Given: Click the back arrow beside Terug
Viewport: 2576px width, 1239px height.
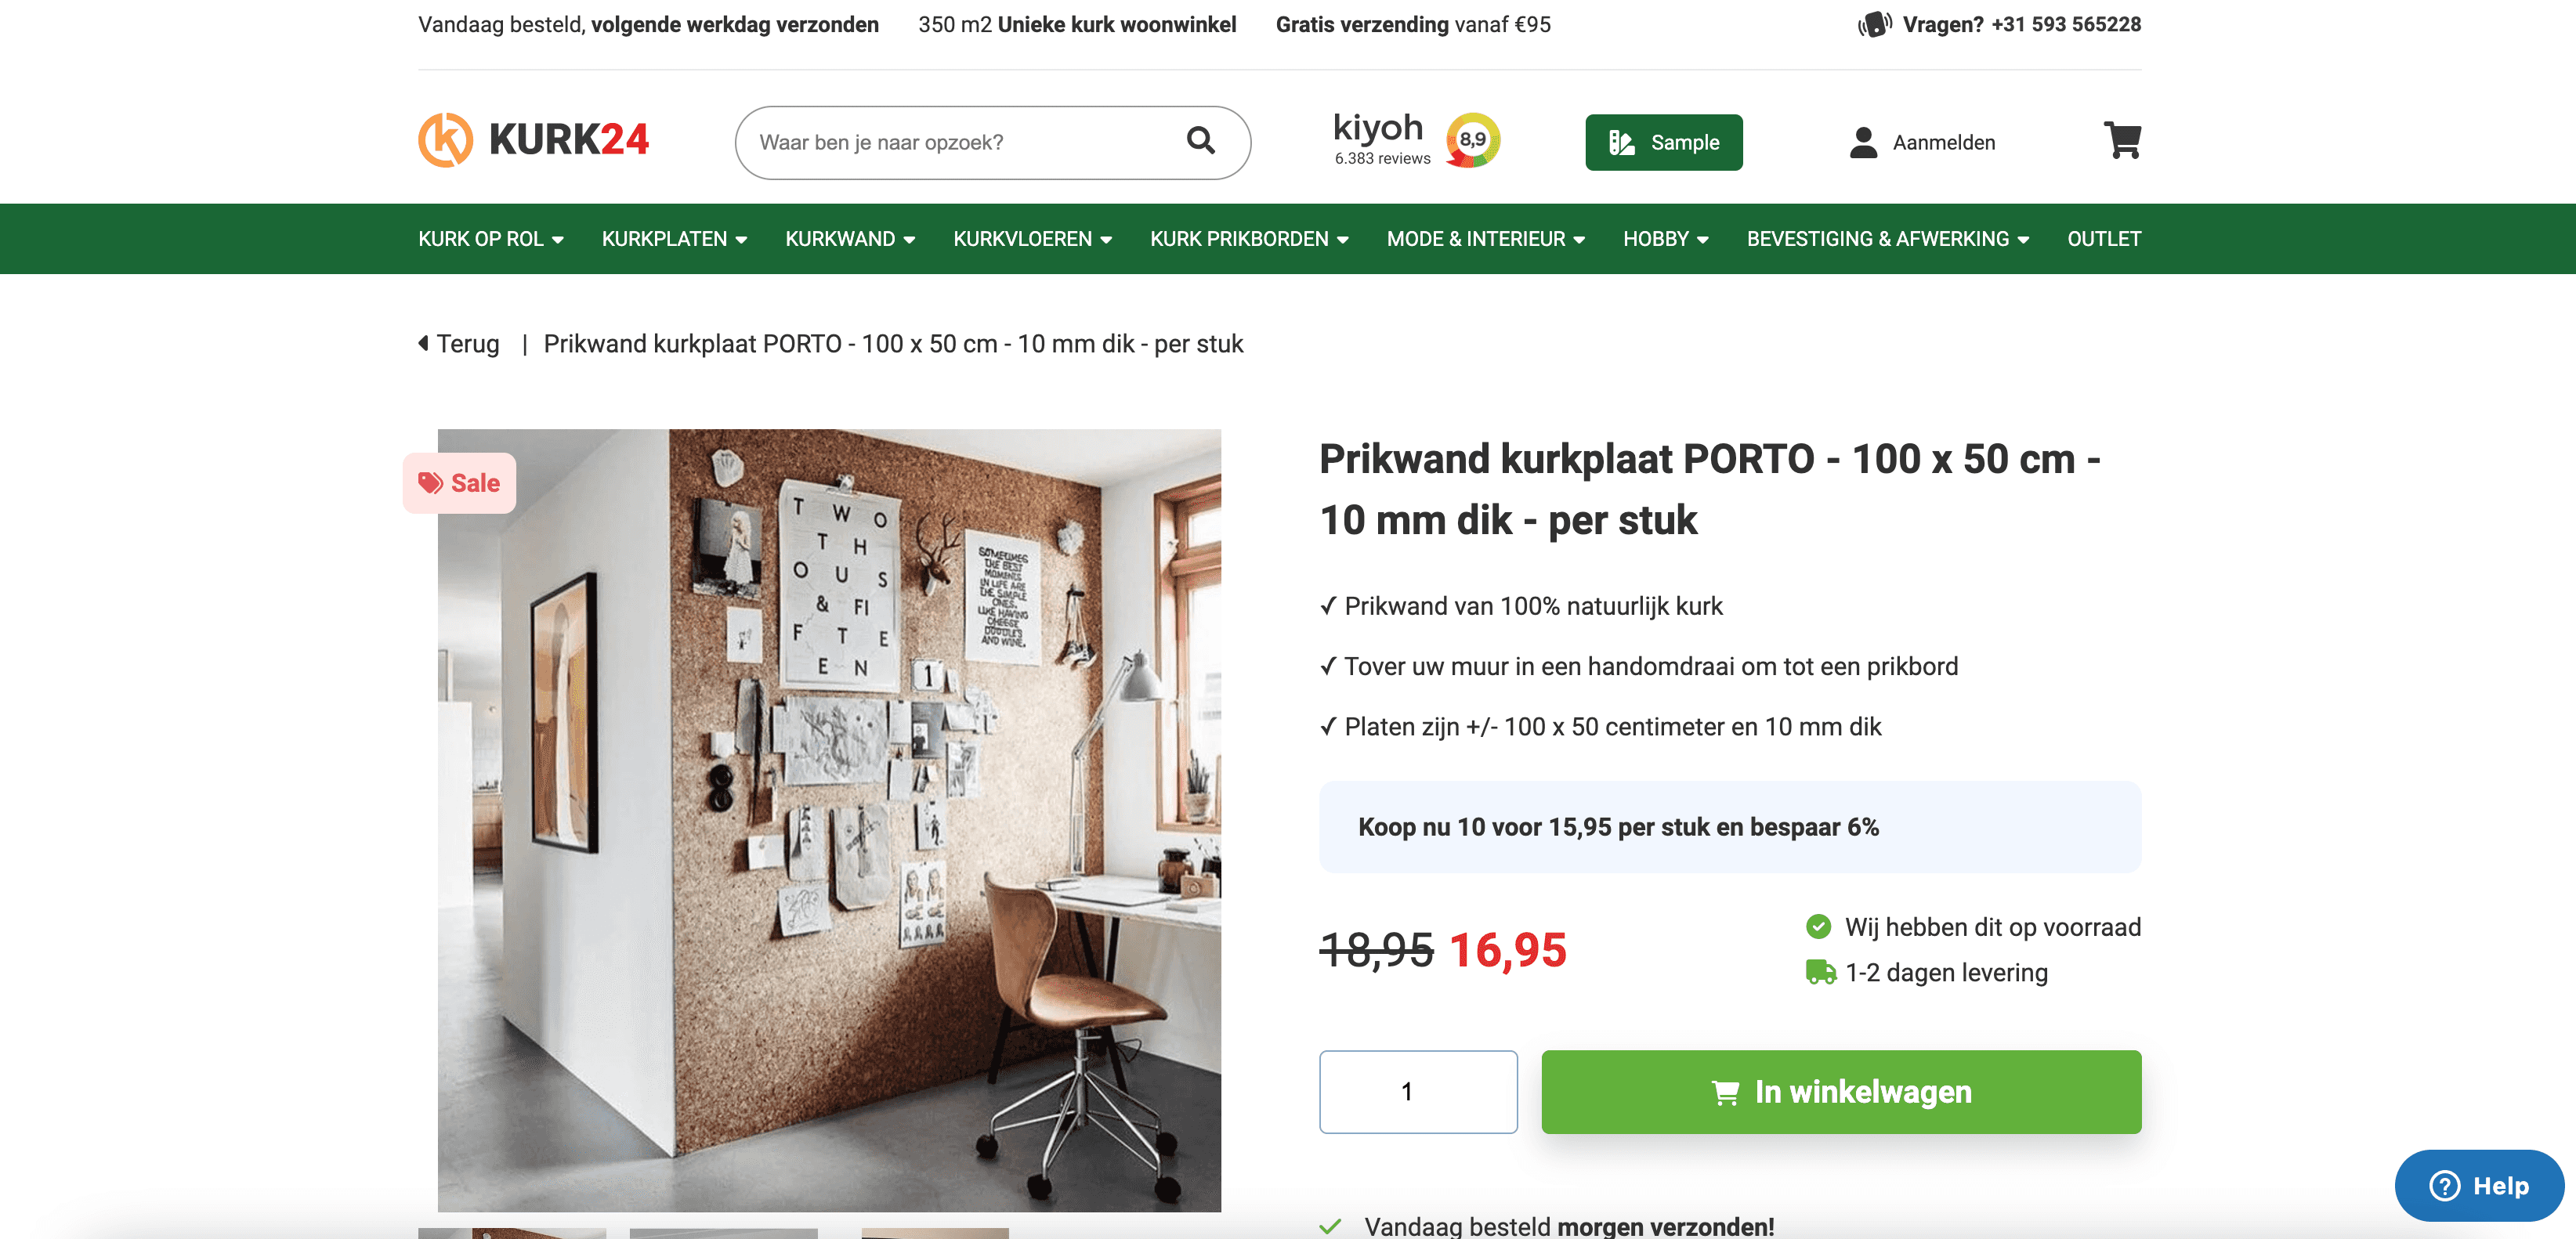Looking at the screenshot, I should pyautogui.click(x=423, y=343).
